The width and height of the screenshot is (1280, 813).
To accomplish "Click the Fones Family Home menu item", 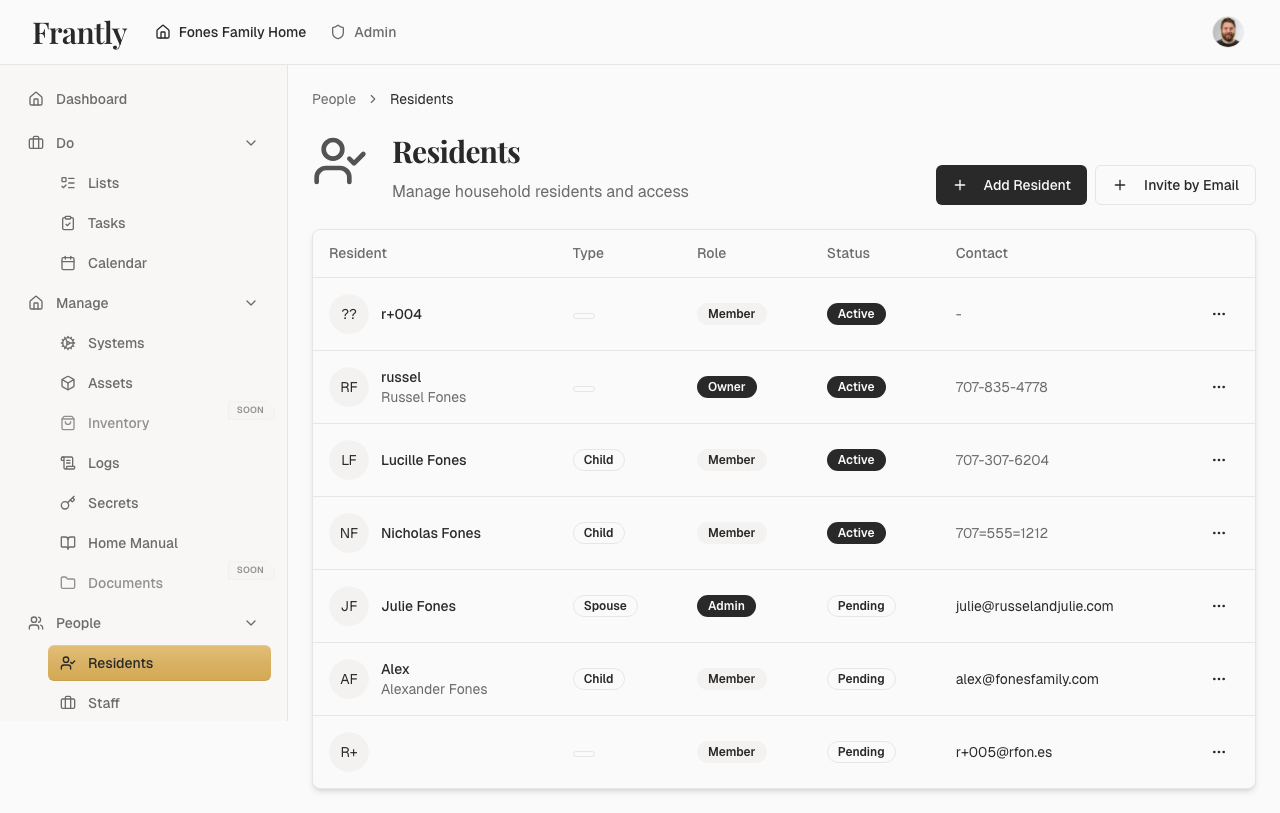I will pos(230,32).
